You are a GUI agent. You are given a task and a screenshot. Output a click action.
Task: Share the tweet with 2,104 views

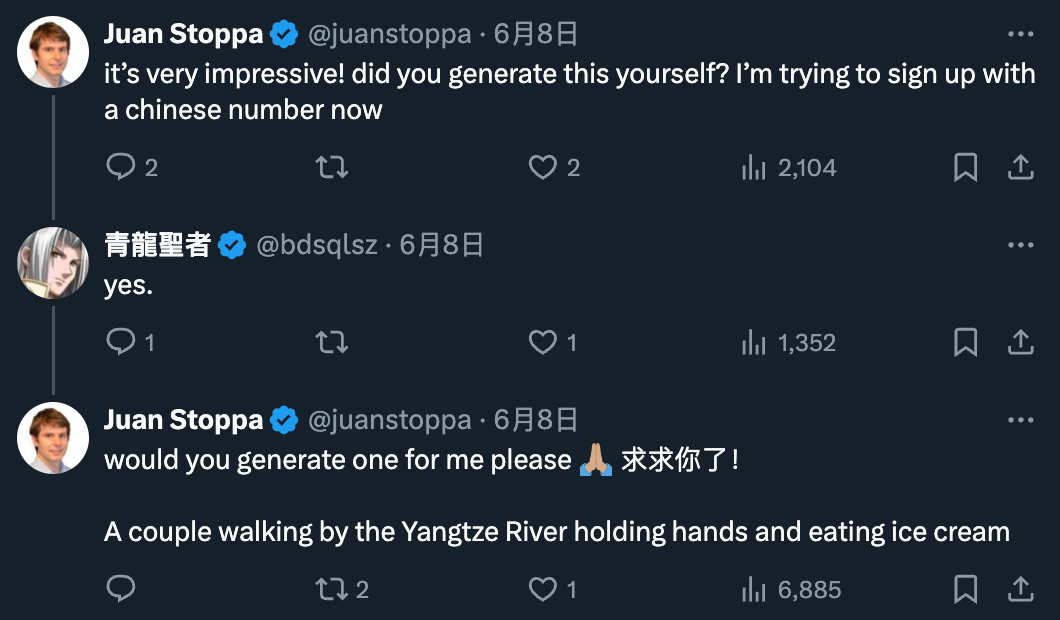coord(1020,167)
